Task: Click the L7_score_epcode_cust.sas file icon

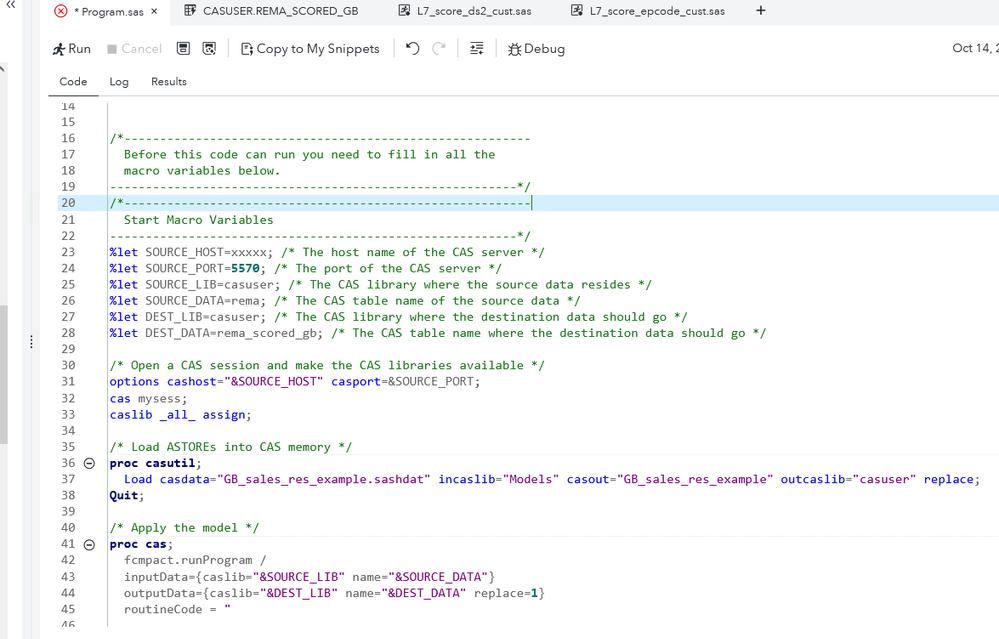Action: [576, 11]
